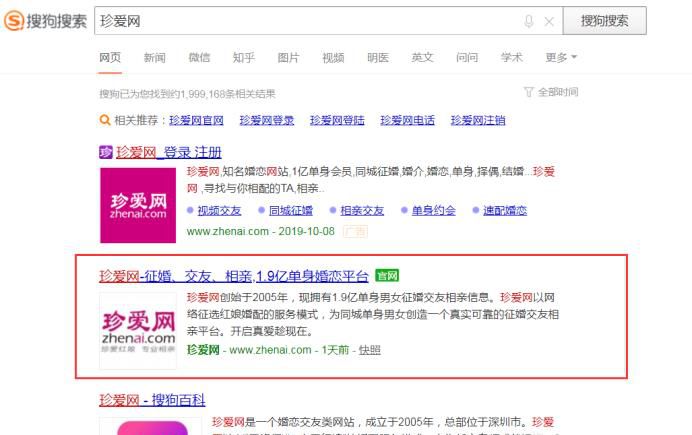
Task: Open the 图片 tab
Action: point(288,57)
